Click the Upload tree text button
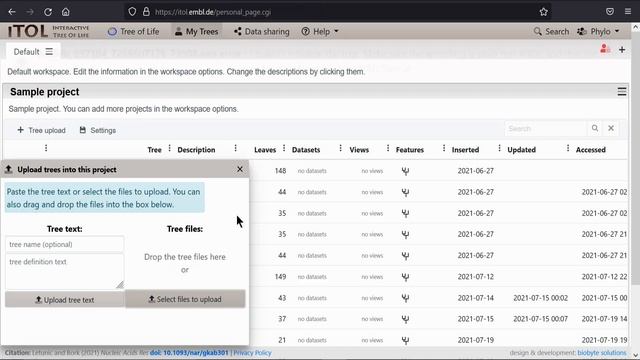Screen dimensions: 640x360 64,300
